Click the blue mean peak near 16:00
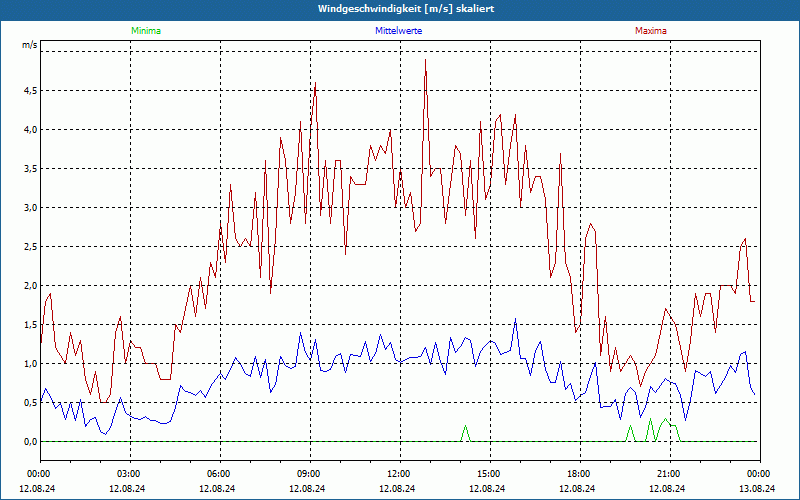This screenshot has height=500, width=800. (x=515, y=319)
